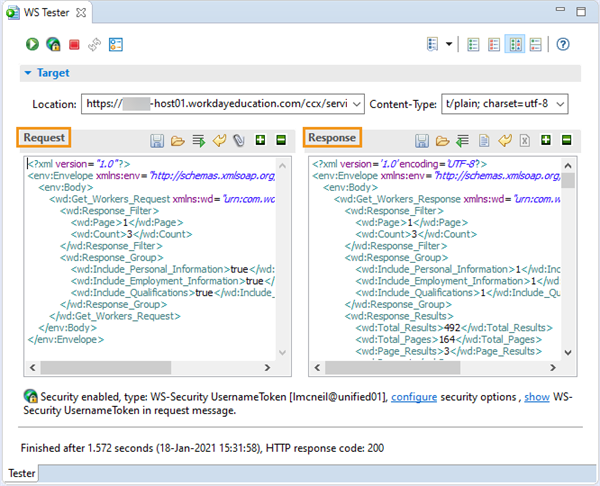Select the Tester bottom tab

[x=22, y=473]
